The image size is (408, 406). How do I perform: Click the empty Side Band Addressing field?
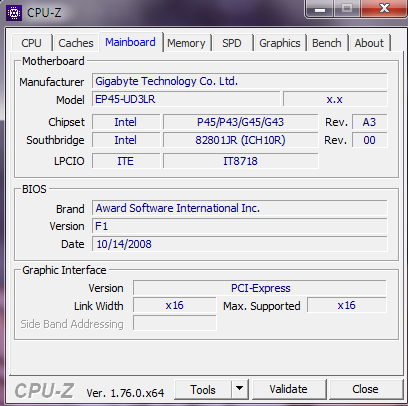[x=175, y=323]
